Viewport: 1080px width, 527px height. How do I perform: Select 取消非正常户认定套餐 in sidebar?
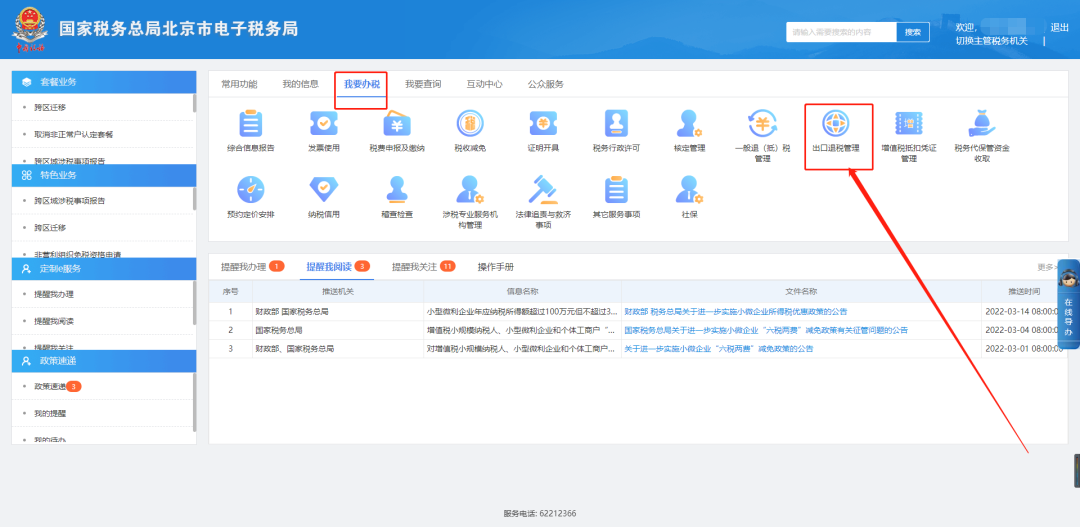point(74,134)
